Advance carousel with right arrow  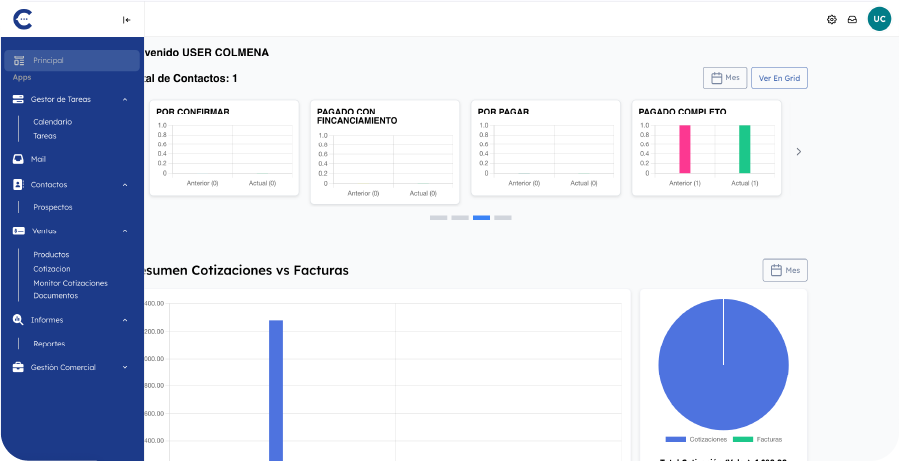(799, 151)
